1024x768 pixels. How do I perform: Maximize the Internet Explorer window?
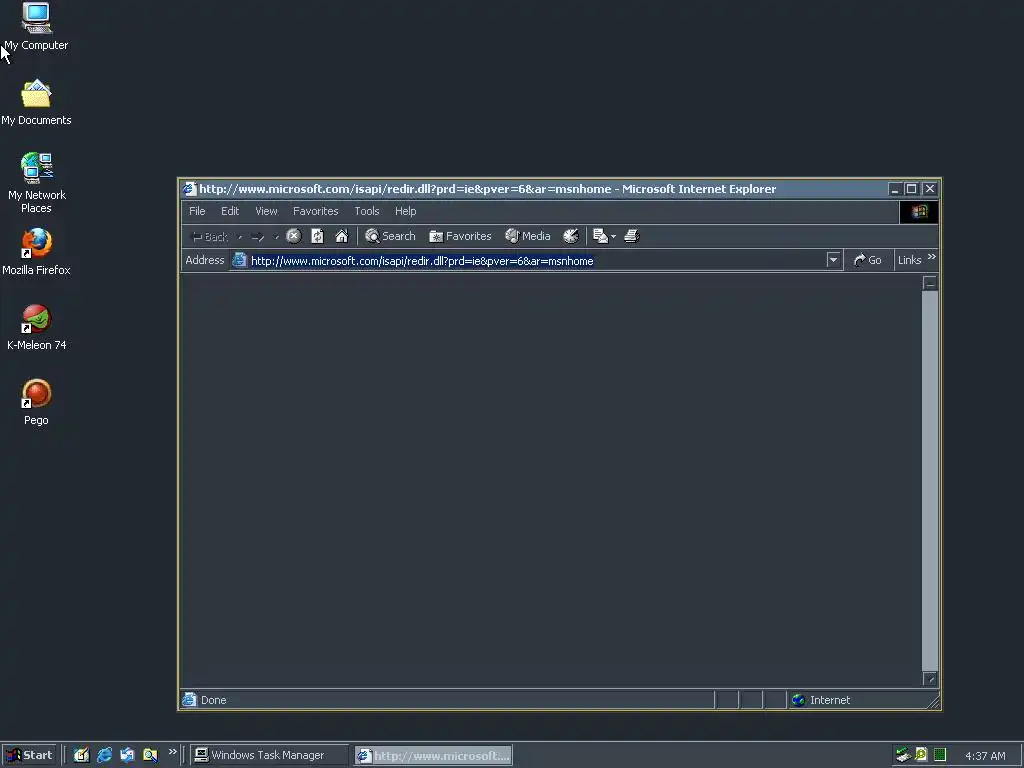pyautogui.click(x=912, y=189)
